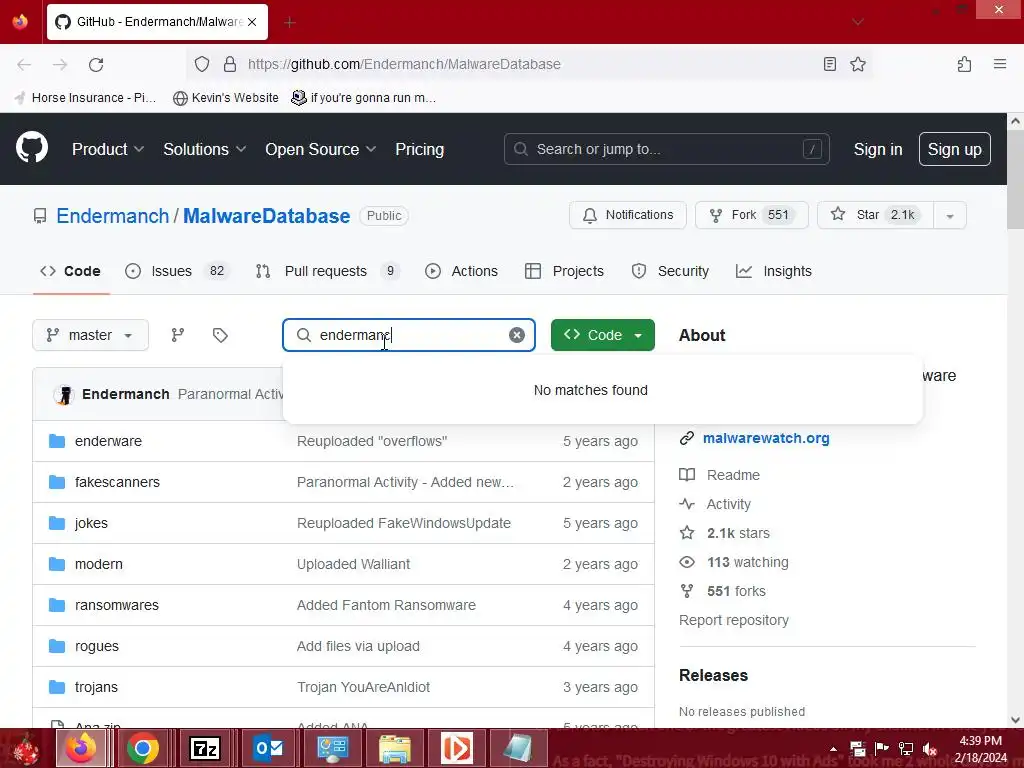
Task: Click the Activity link in About
Action: [729, 504]
